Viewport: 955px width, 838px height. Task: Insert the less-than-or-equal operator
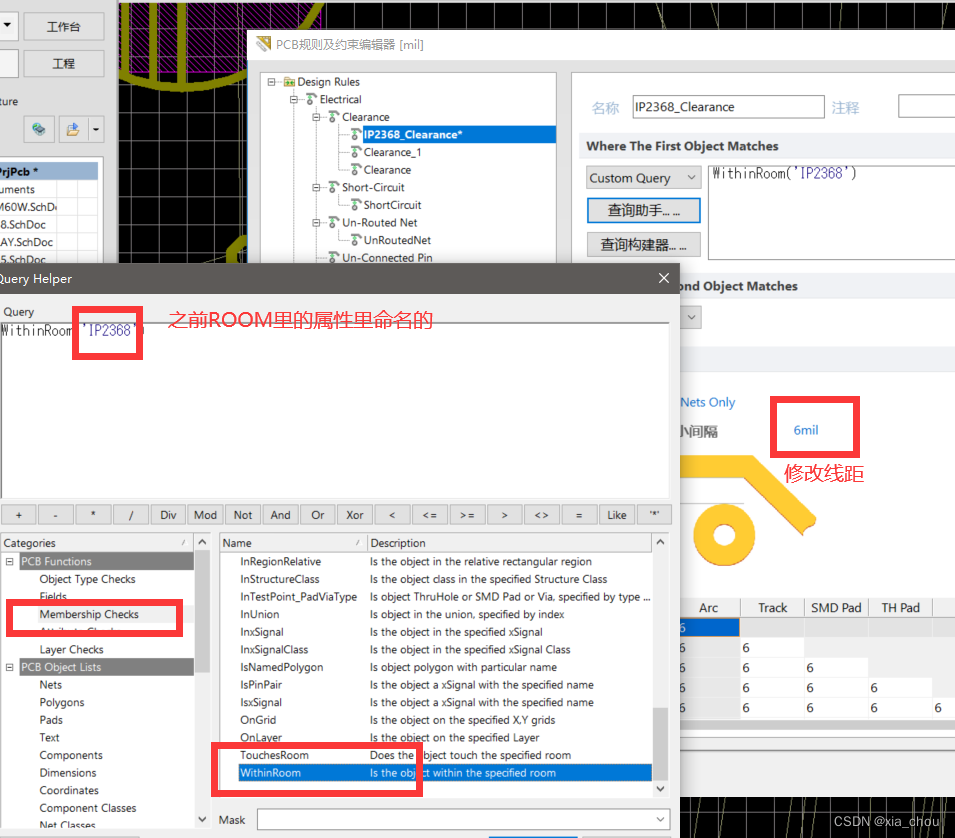click(429, 515)
